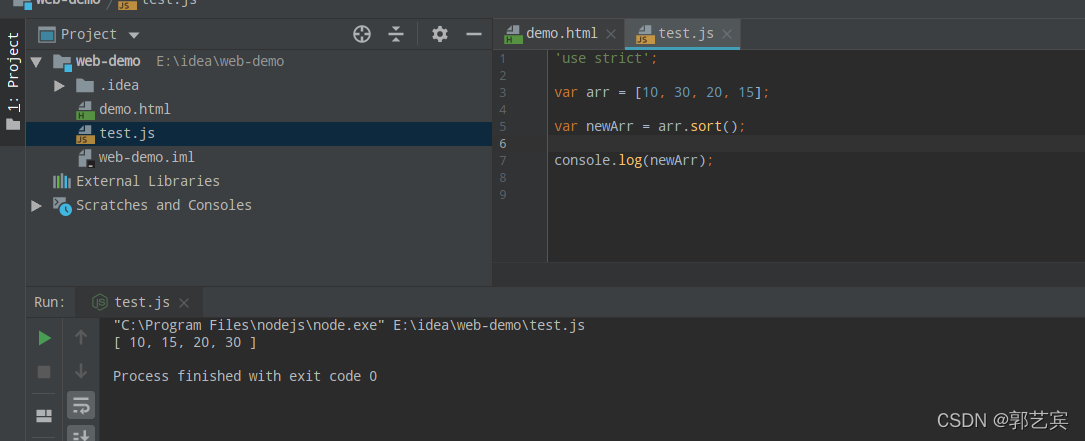Click the green Rerun play button
The image size is (1085, 441).
[x=44, y=338]
